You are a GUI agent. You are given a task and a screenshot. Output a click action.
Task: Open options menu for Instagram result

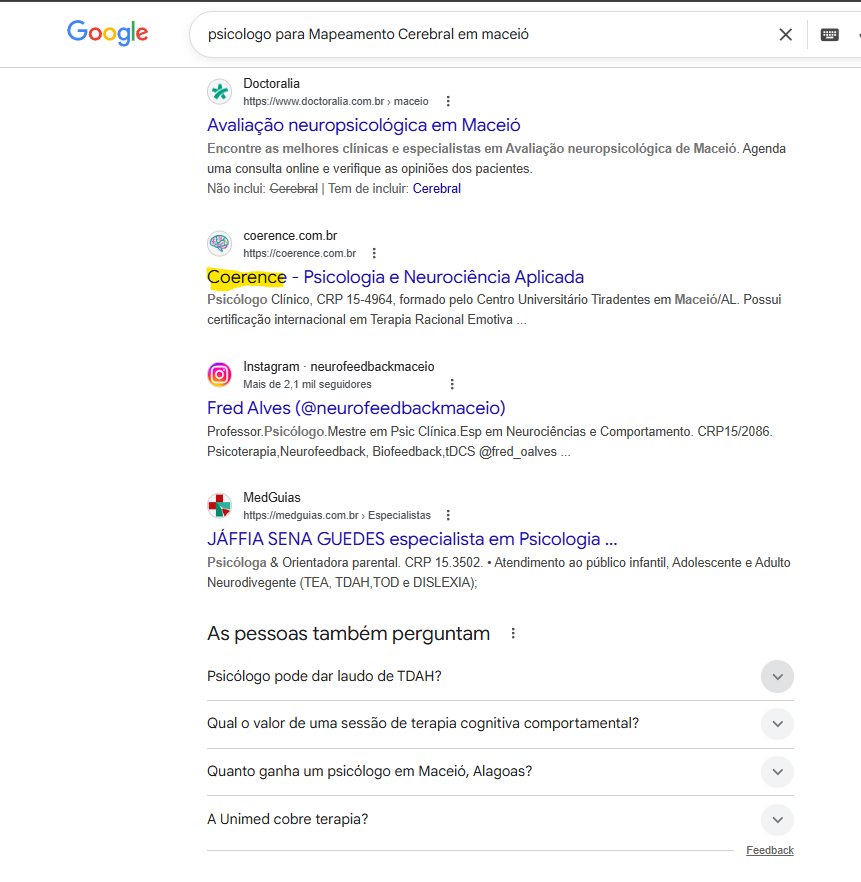click(452, 384)
